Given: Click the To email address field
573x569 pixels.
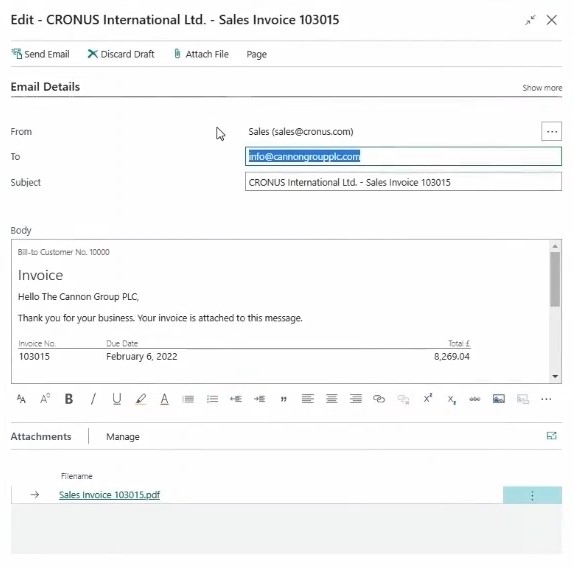Looking at the screenshot, I should tap(403, 156).
